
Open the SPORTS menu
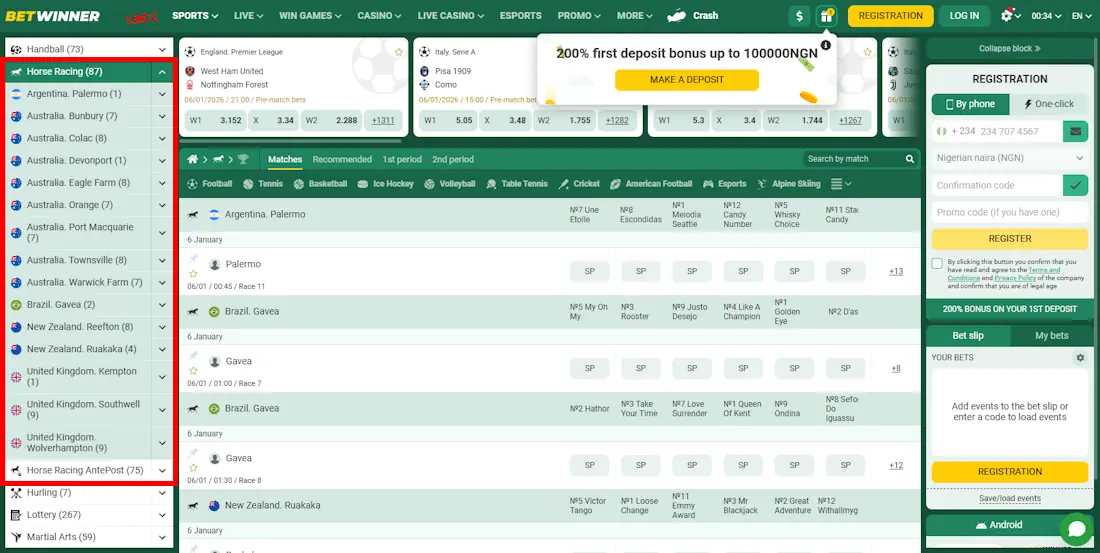coord(195,15)
